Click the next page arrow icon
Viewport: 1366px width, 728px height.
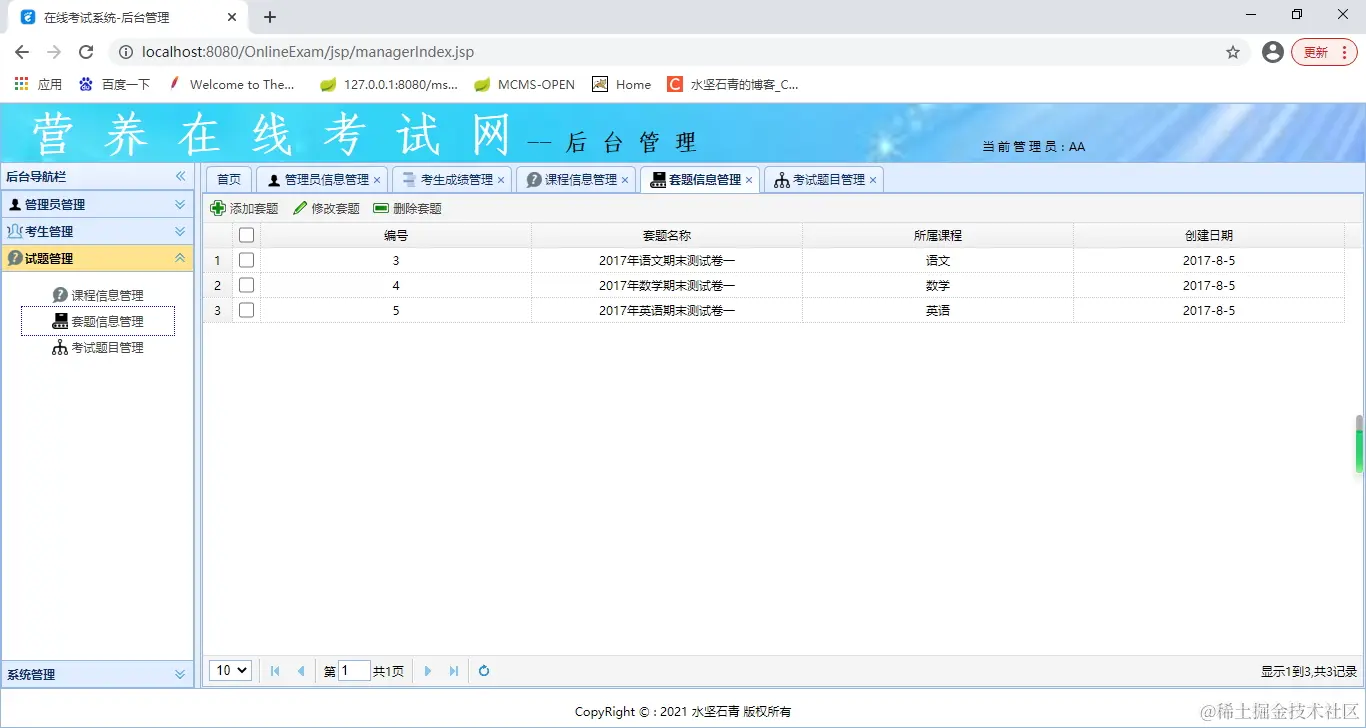[428, 670]
